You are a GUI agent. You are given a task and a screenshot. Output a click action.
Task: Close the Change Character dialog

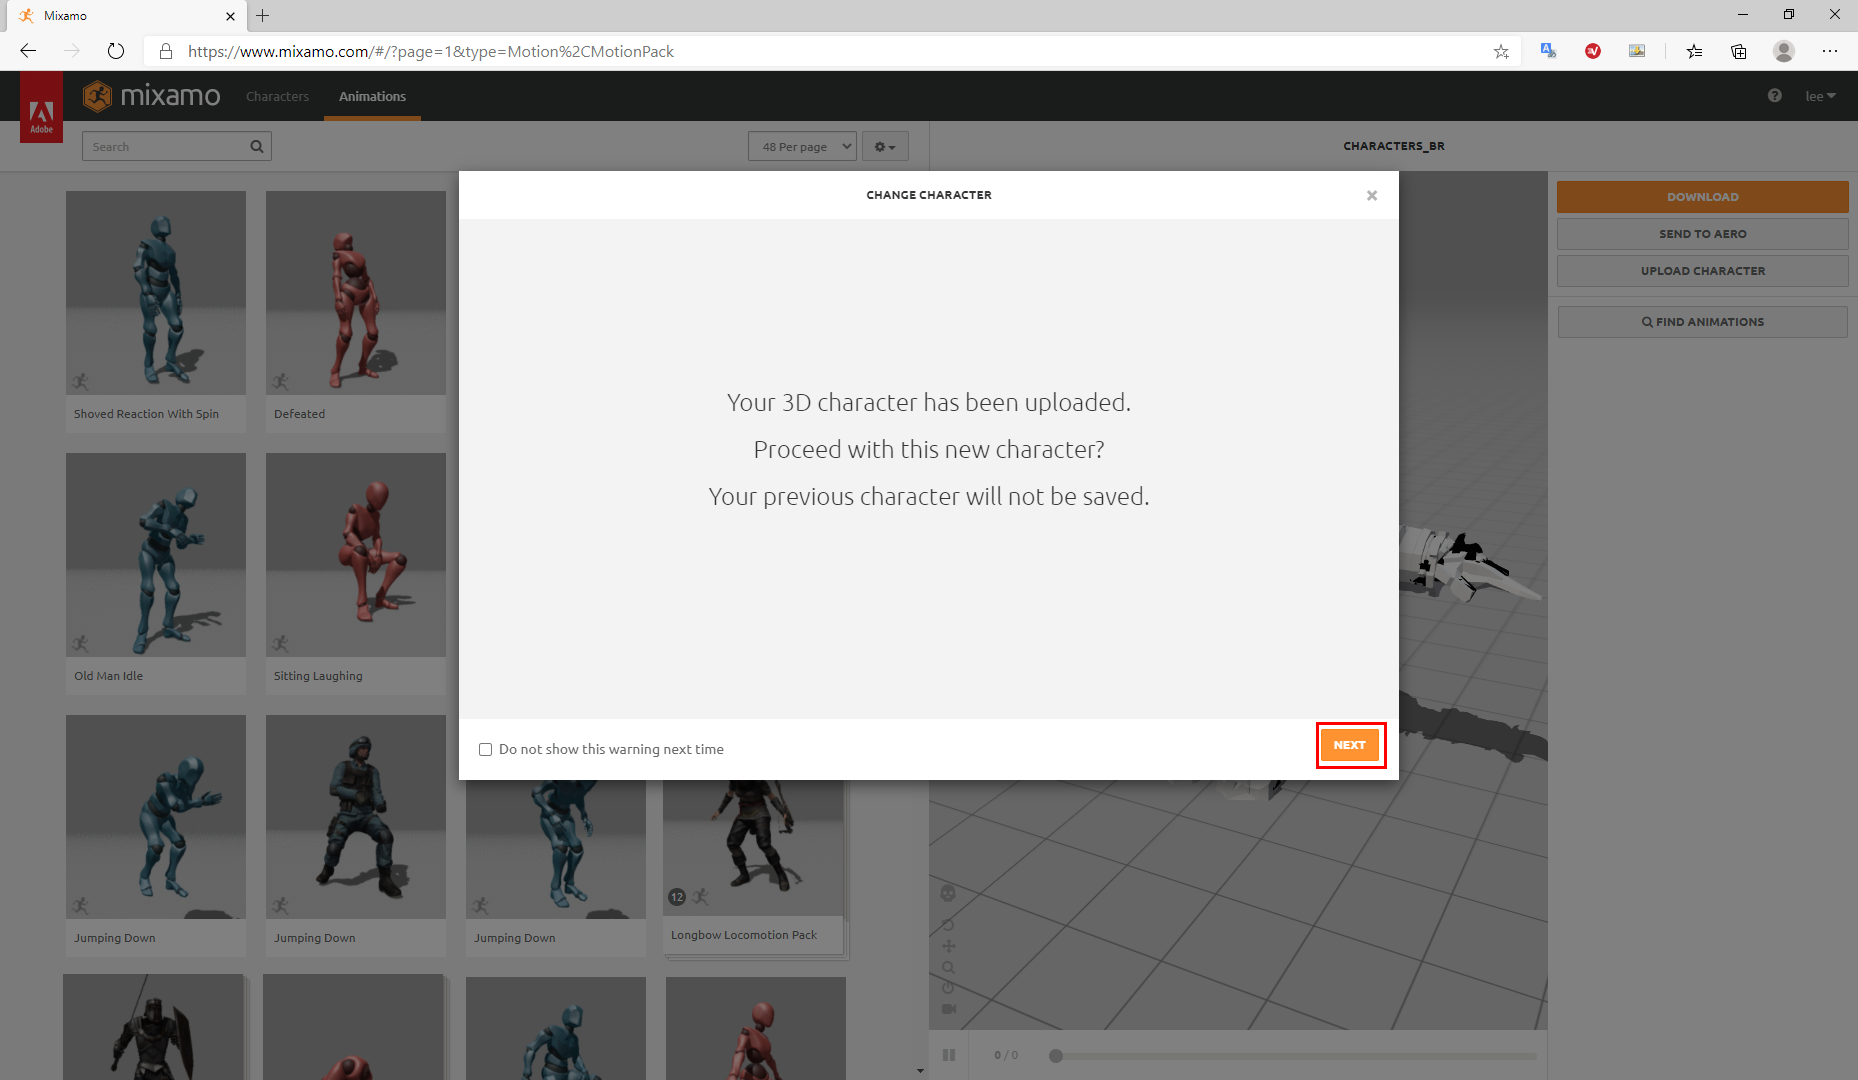point(1372,196)
